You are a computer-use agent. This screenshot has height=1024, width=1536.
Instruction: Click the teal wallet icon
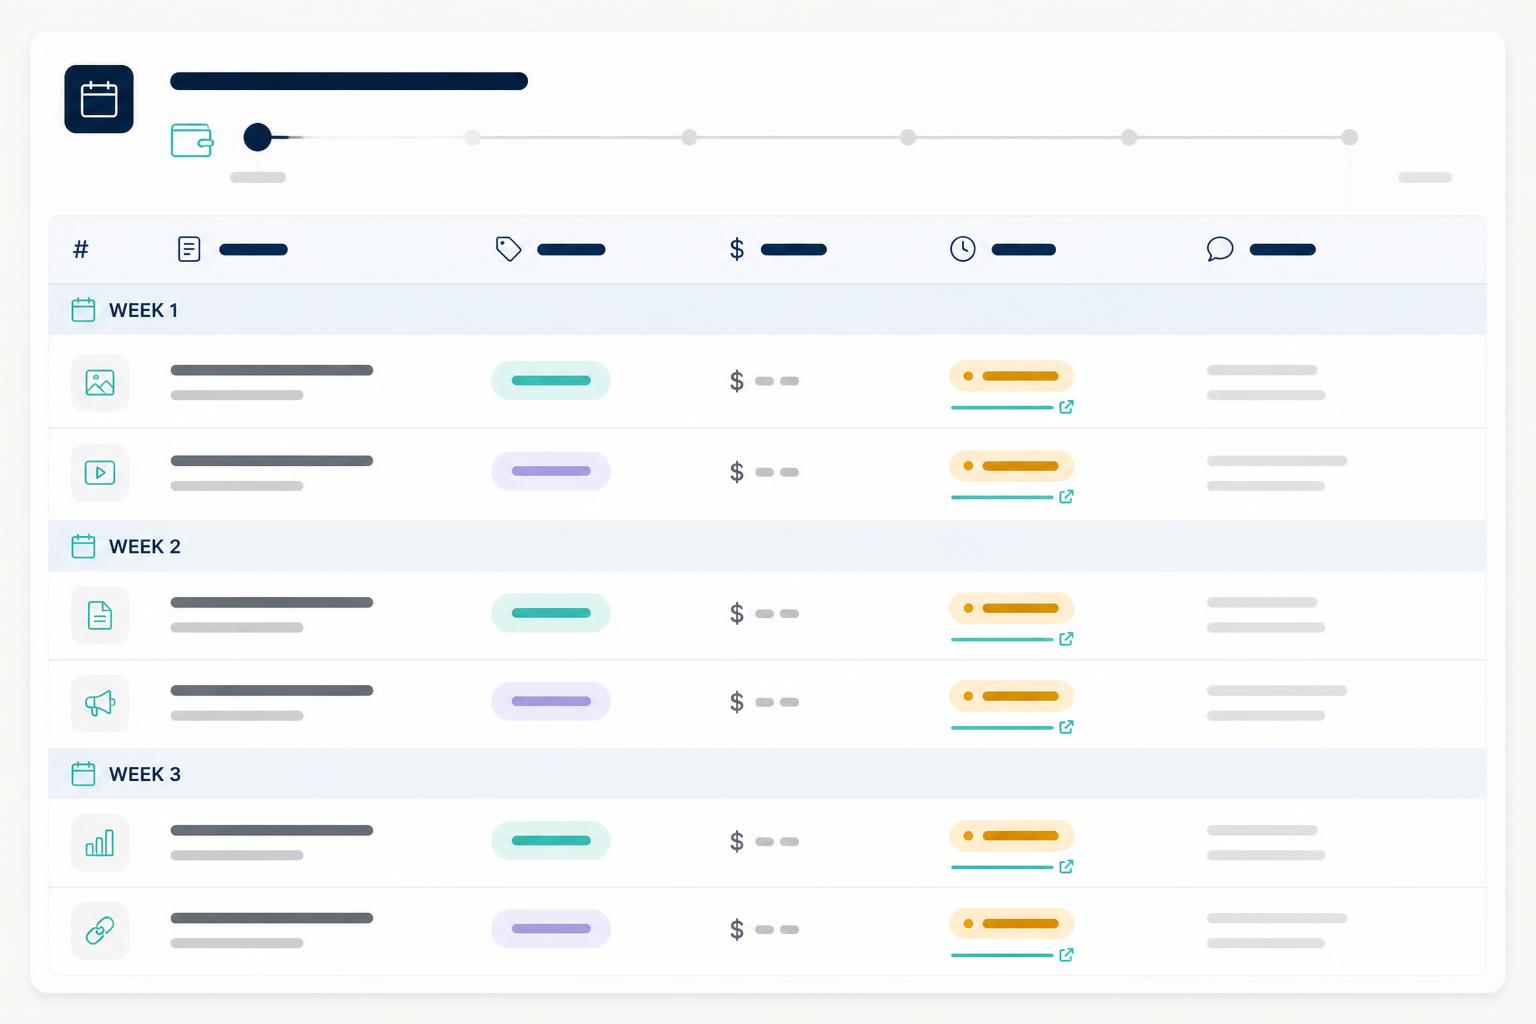click(x=192, y=140)
